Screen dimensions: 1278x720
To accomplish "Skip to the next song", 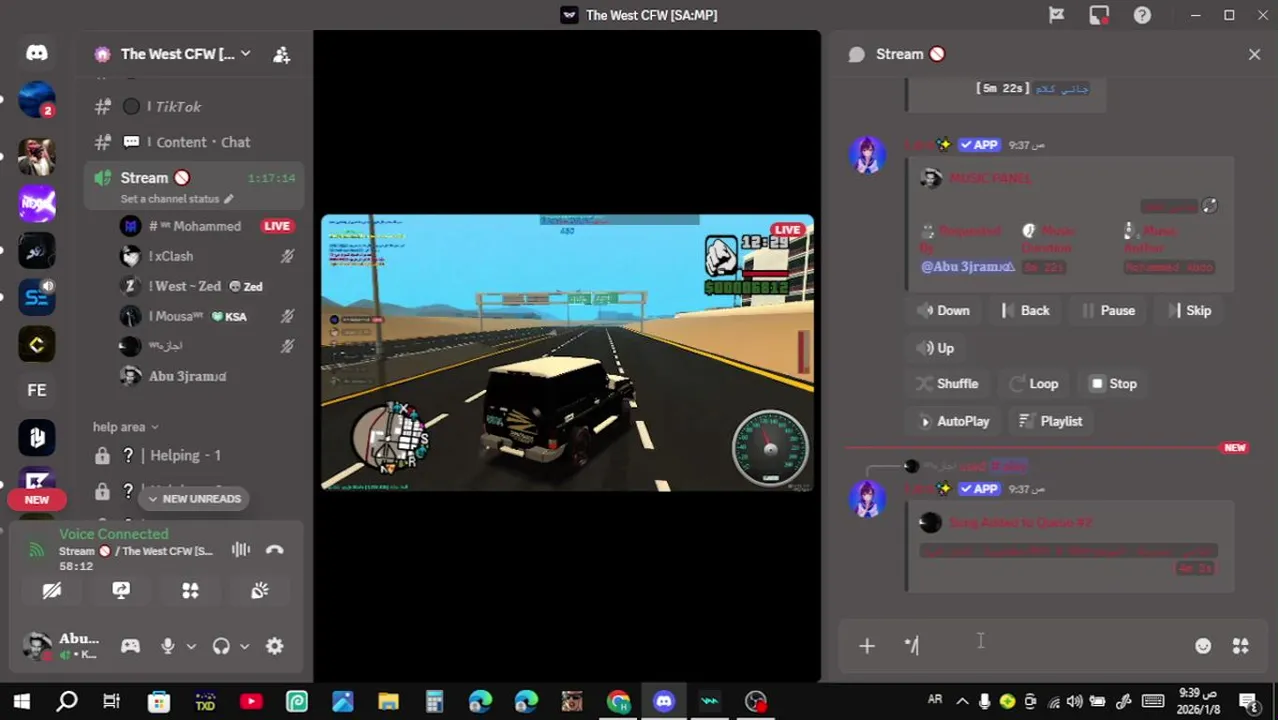I will click(1189, 311).
